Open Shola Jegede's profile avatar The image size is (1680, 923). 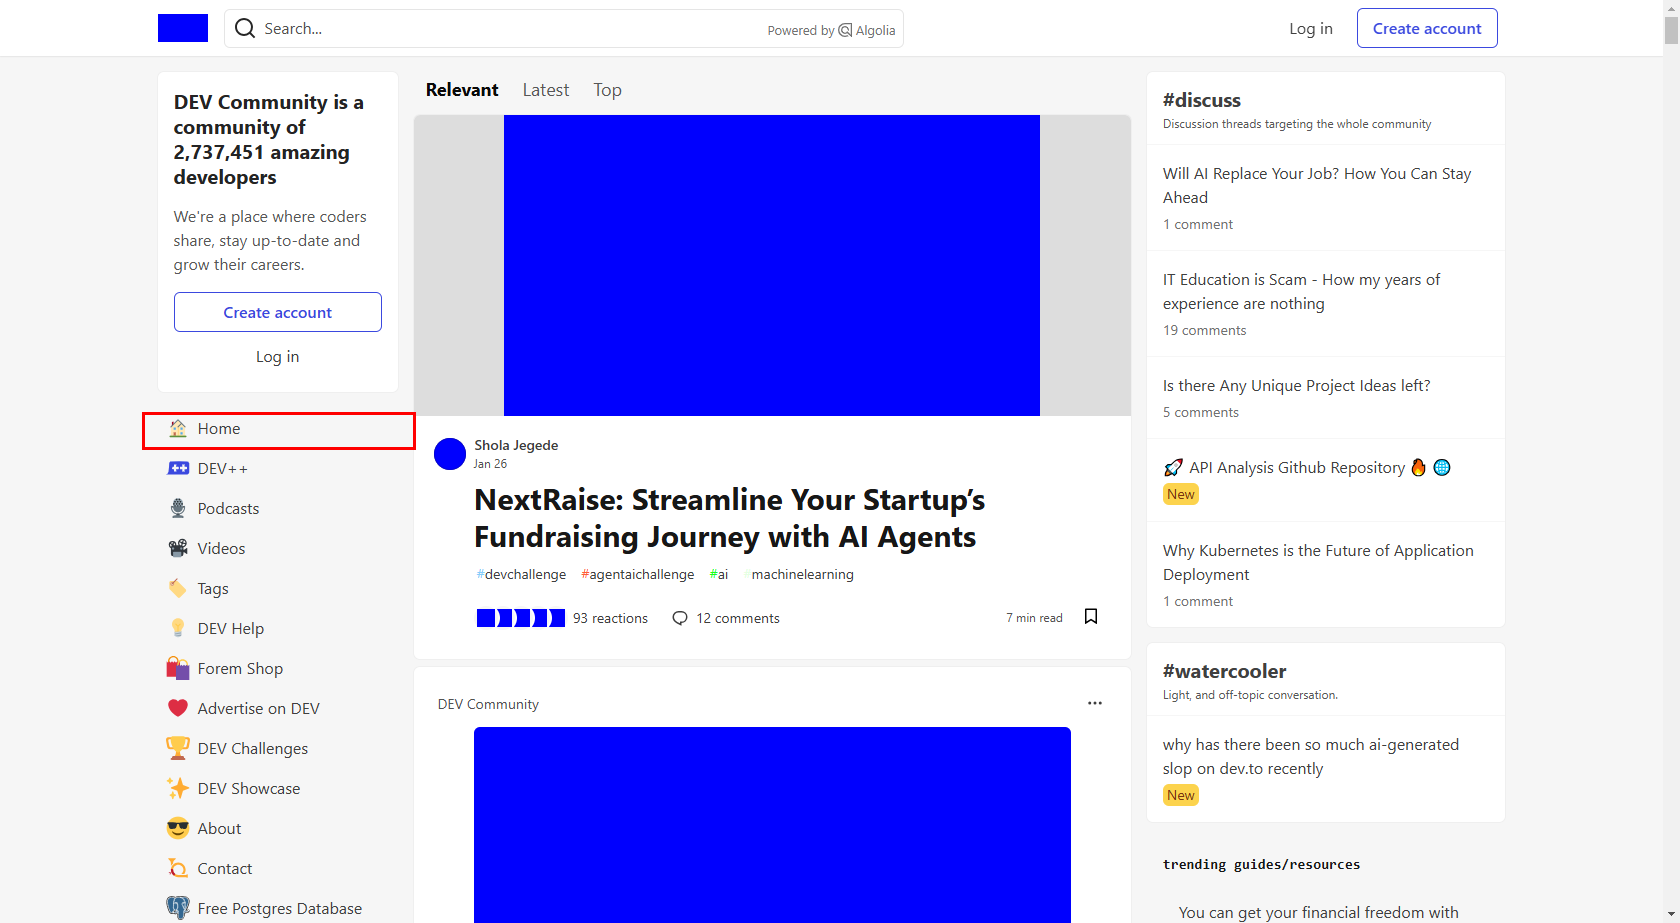tap(450, 454)
